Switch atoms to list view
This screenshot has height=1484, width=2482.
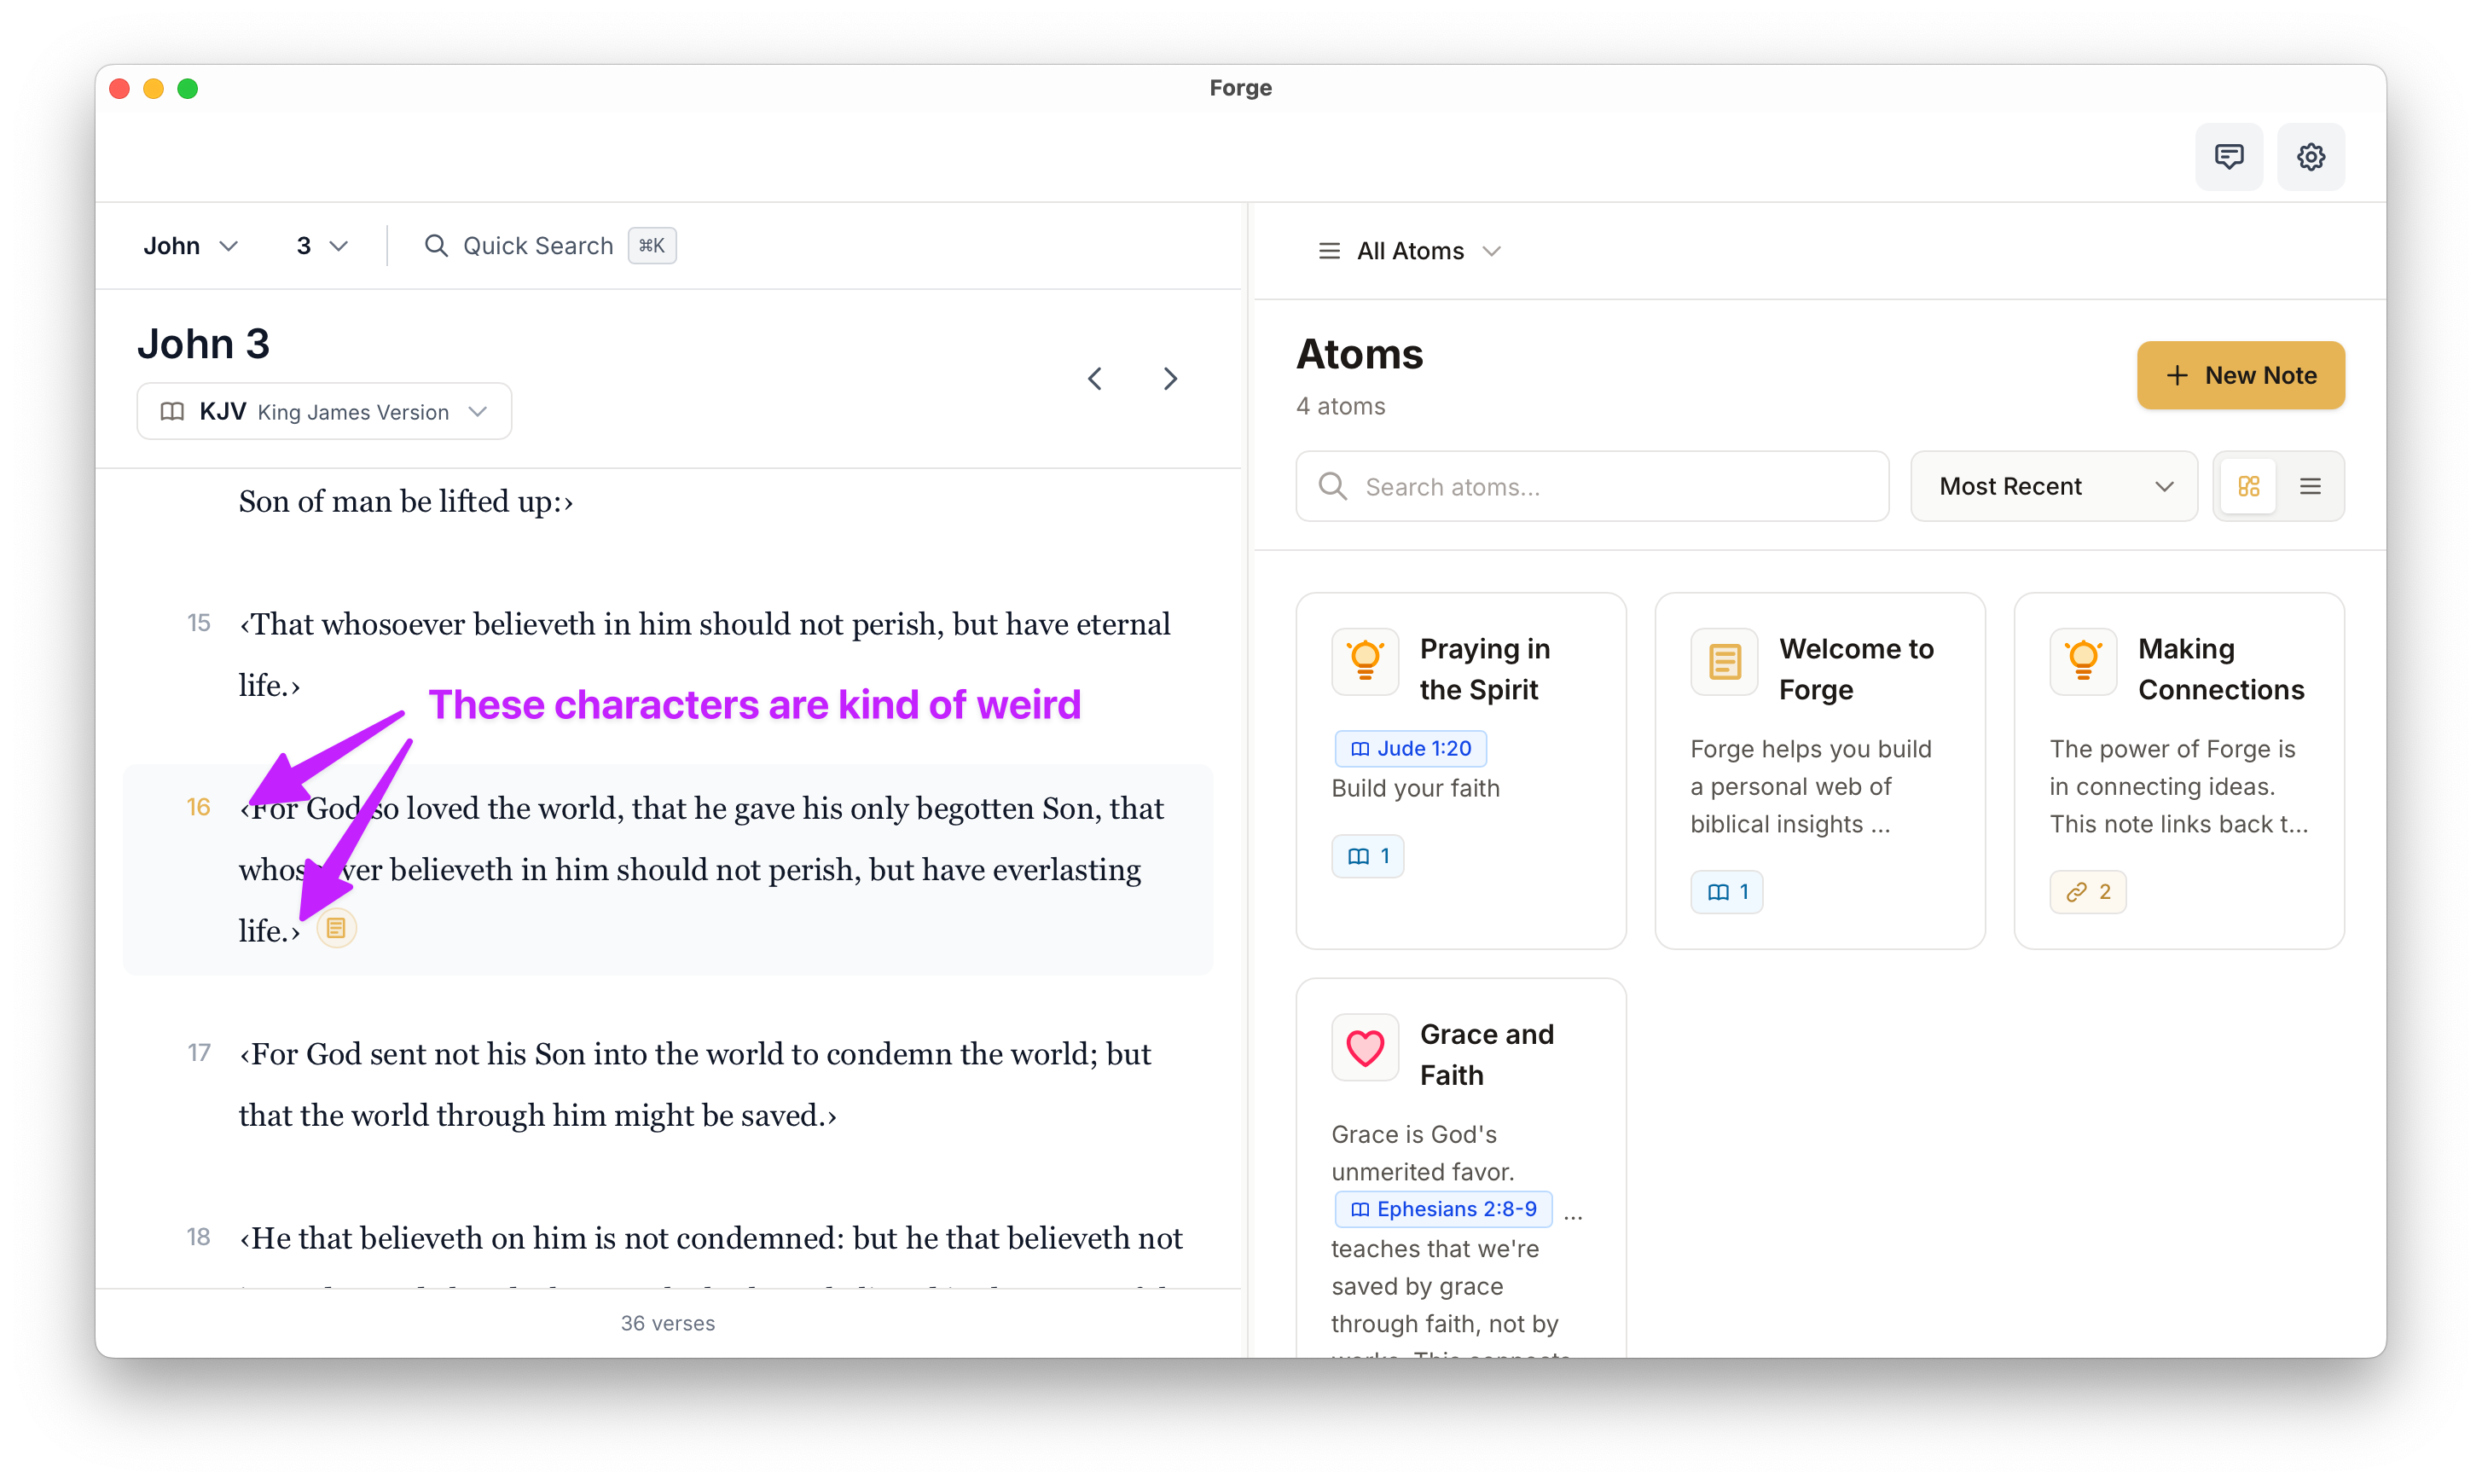point(2310,486)
